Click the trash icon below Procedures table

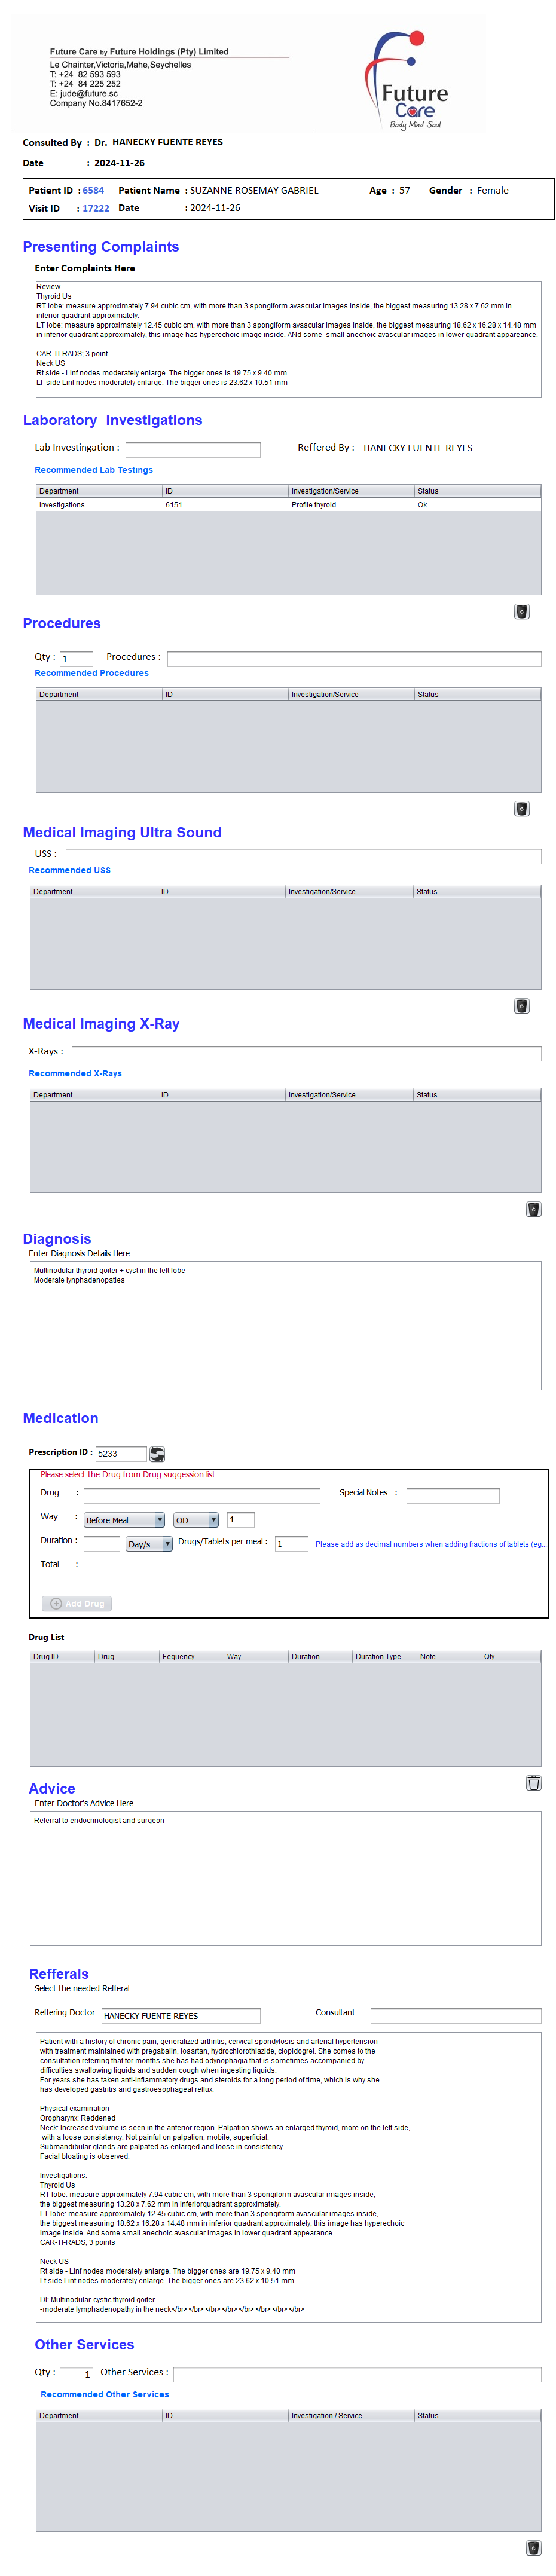[x=521, y=809]
